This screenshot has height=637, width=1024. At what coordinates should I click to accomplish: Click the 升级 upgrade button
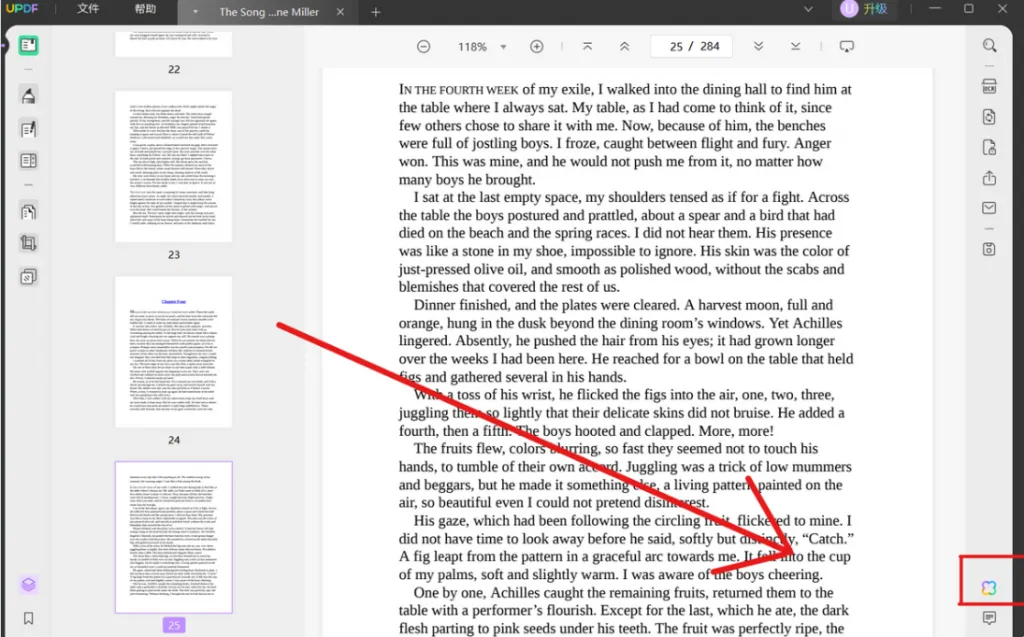tap(875, 9)
